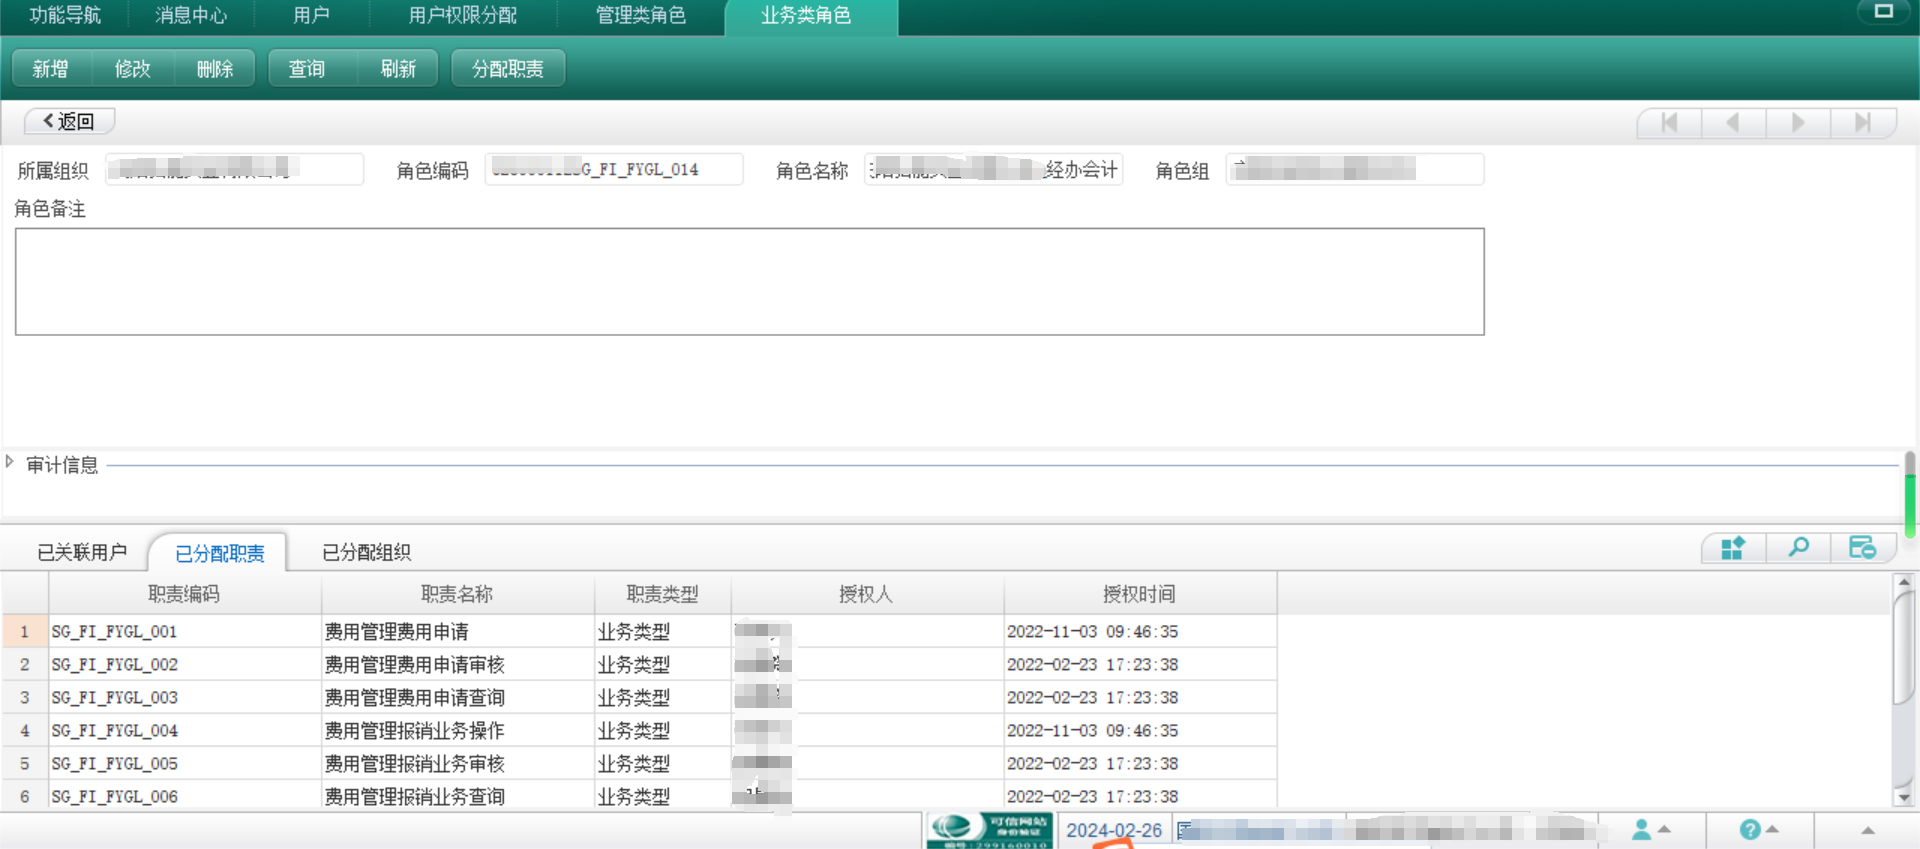Sort by the 授权人 column header

coord(866,594)
